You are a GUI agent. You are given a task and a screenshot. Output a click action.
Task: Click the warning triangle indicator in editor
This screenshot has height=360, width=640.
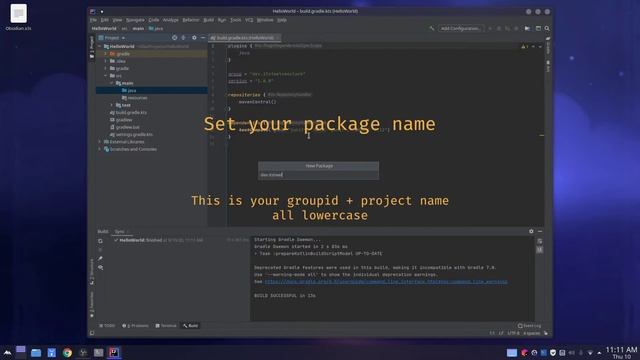[524, 47]
